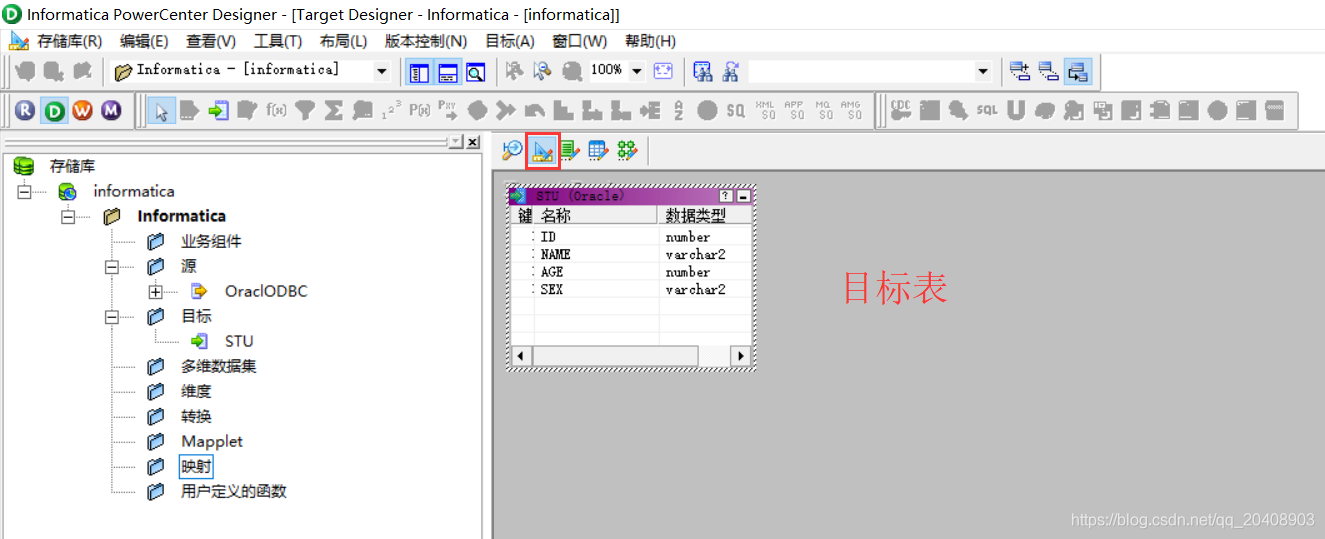Screen dimensions: 1325x539
Task: Open the Source Analyzer workspace tool
Action: tap(512, 150)
